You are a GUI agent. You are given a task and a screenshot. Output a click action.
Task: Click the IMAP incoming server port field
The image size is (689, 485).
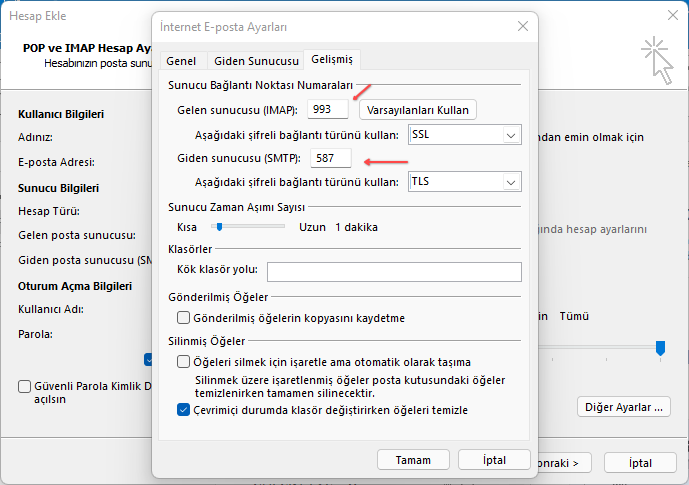point(315,109)
